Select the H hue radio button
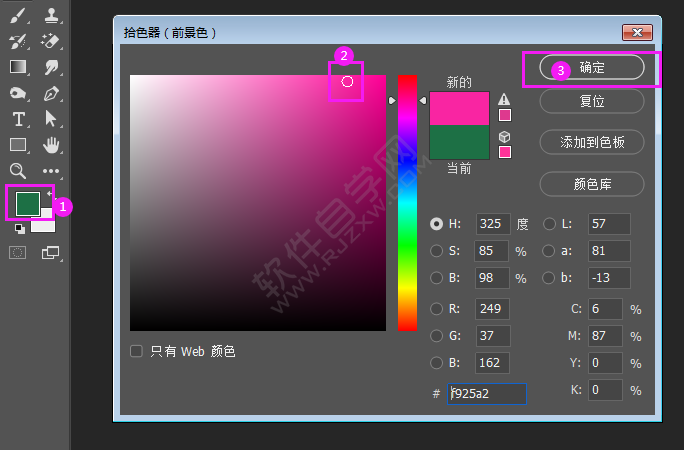The height and width of the screenshot is (450, 684). pos(436,224)
